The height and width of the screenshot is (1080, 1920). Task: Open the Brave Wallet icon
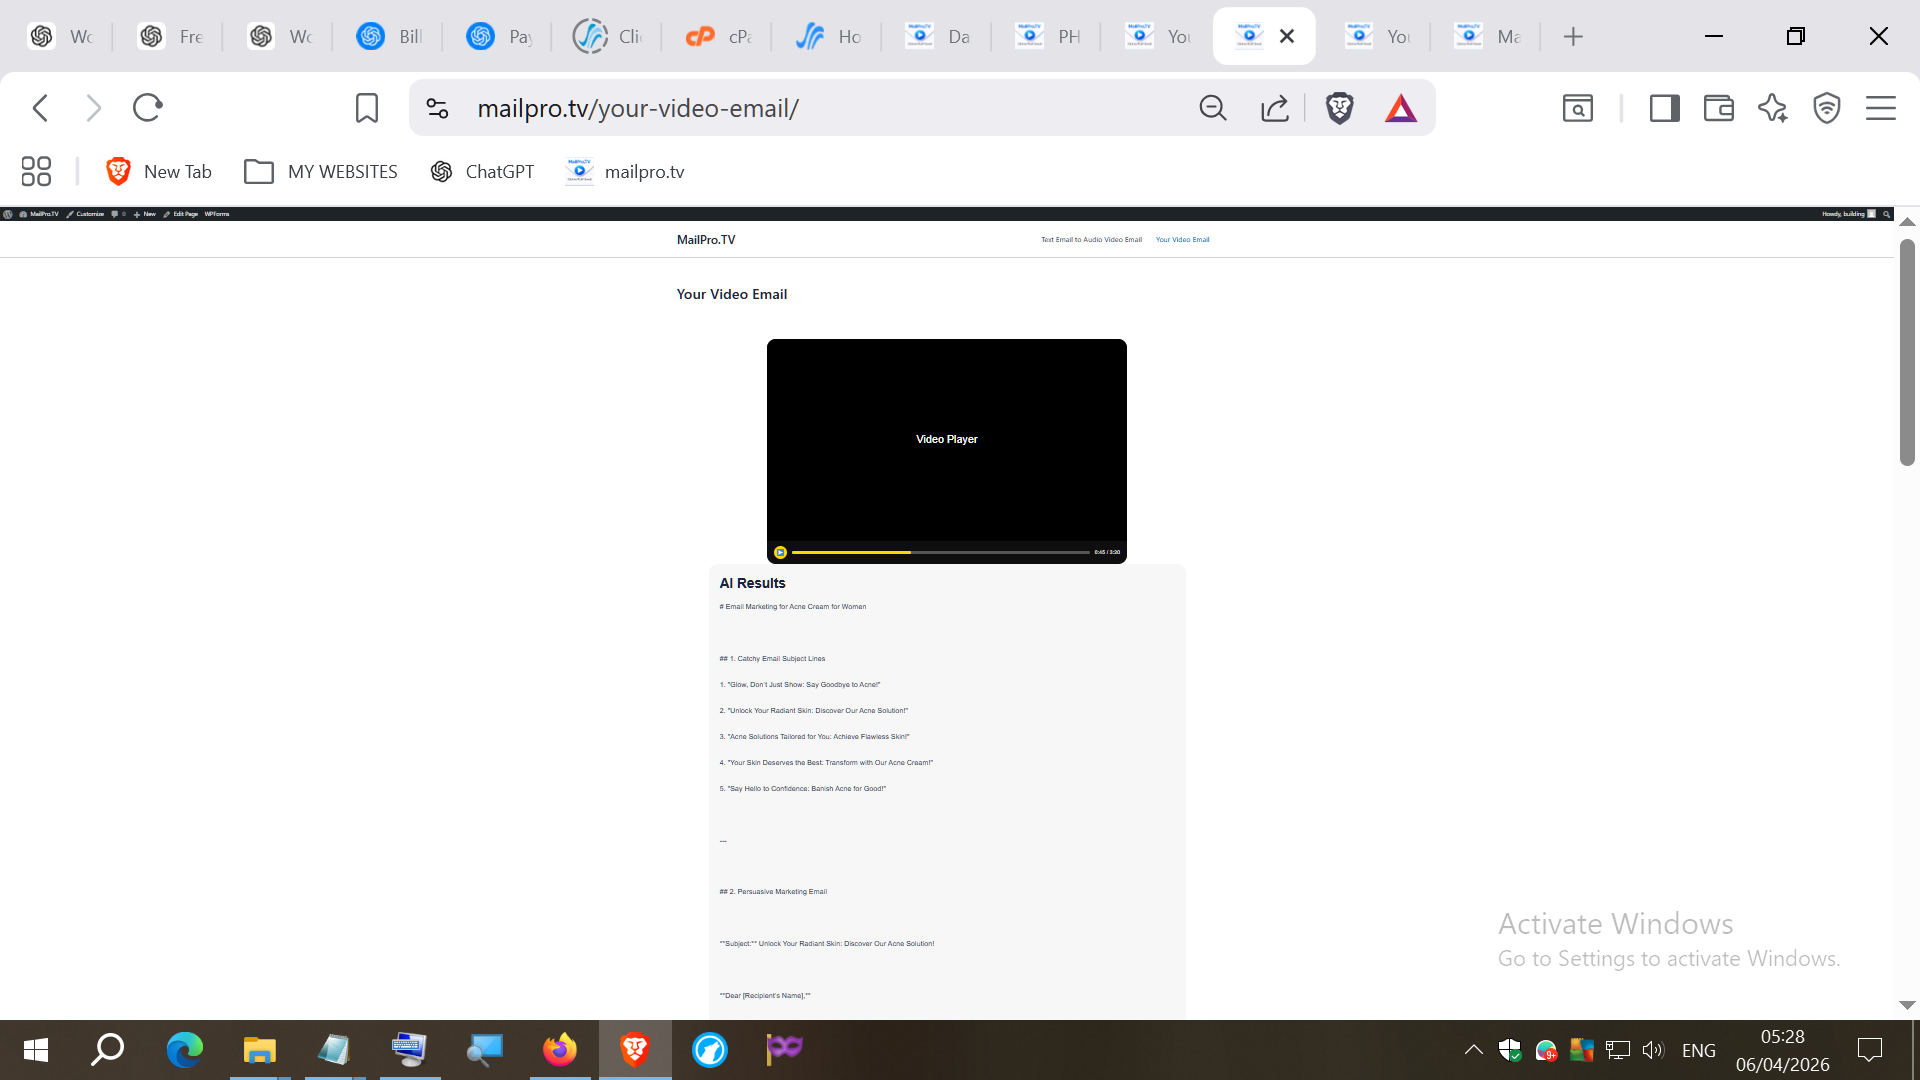1718,108
